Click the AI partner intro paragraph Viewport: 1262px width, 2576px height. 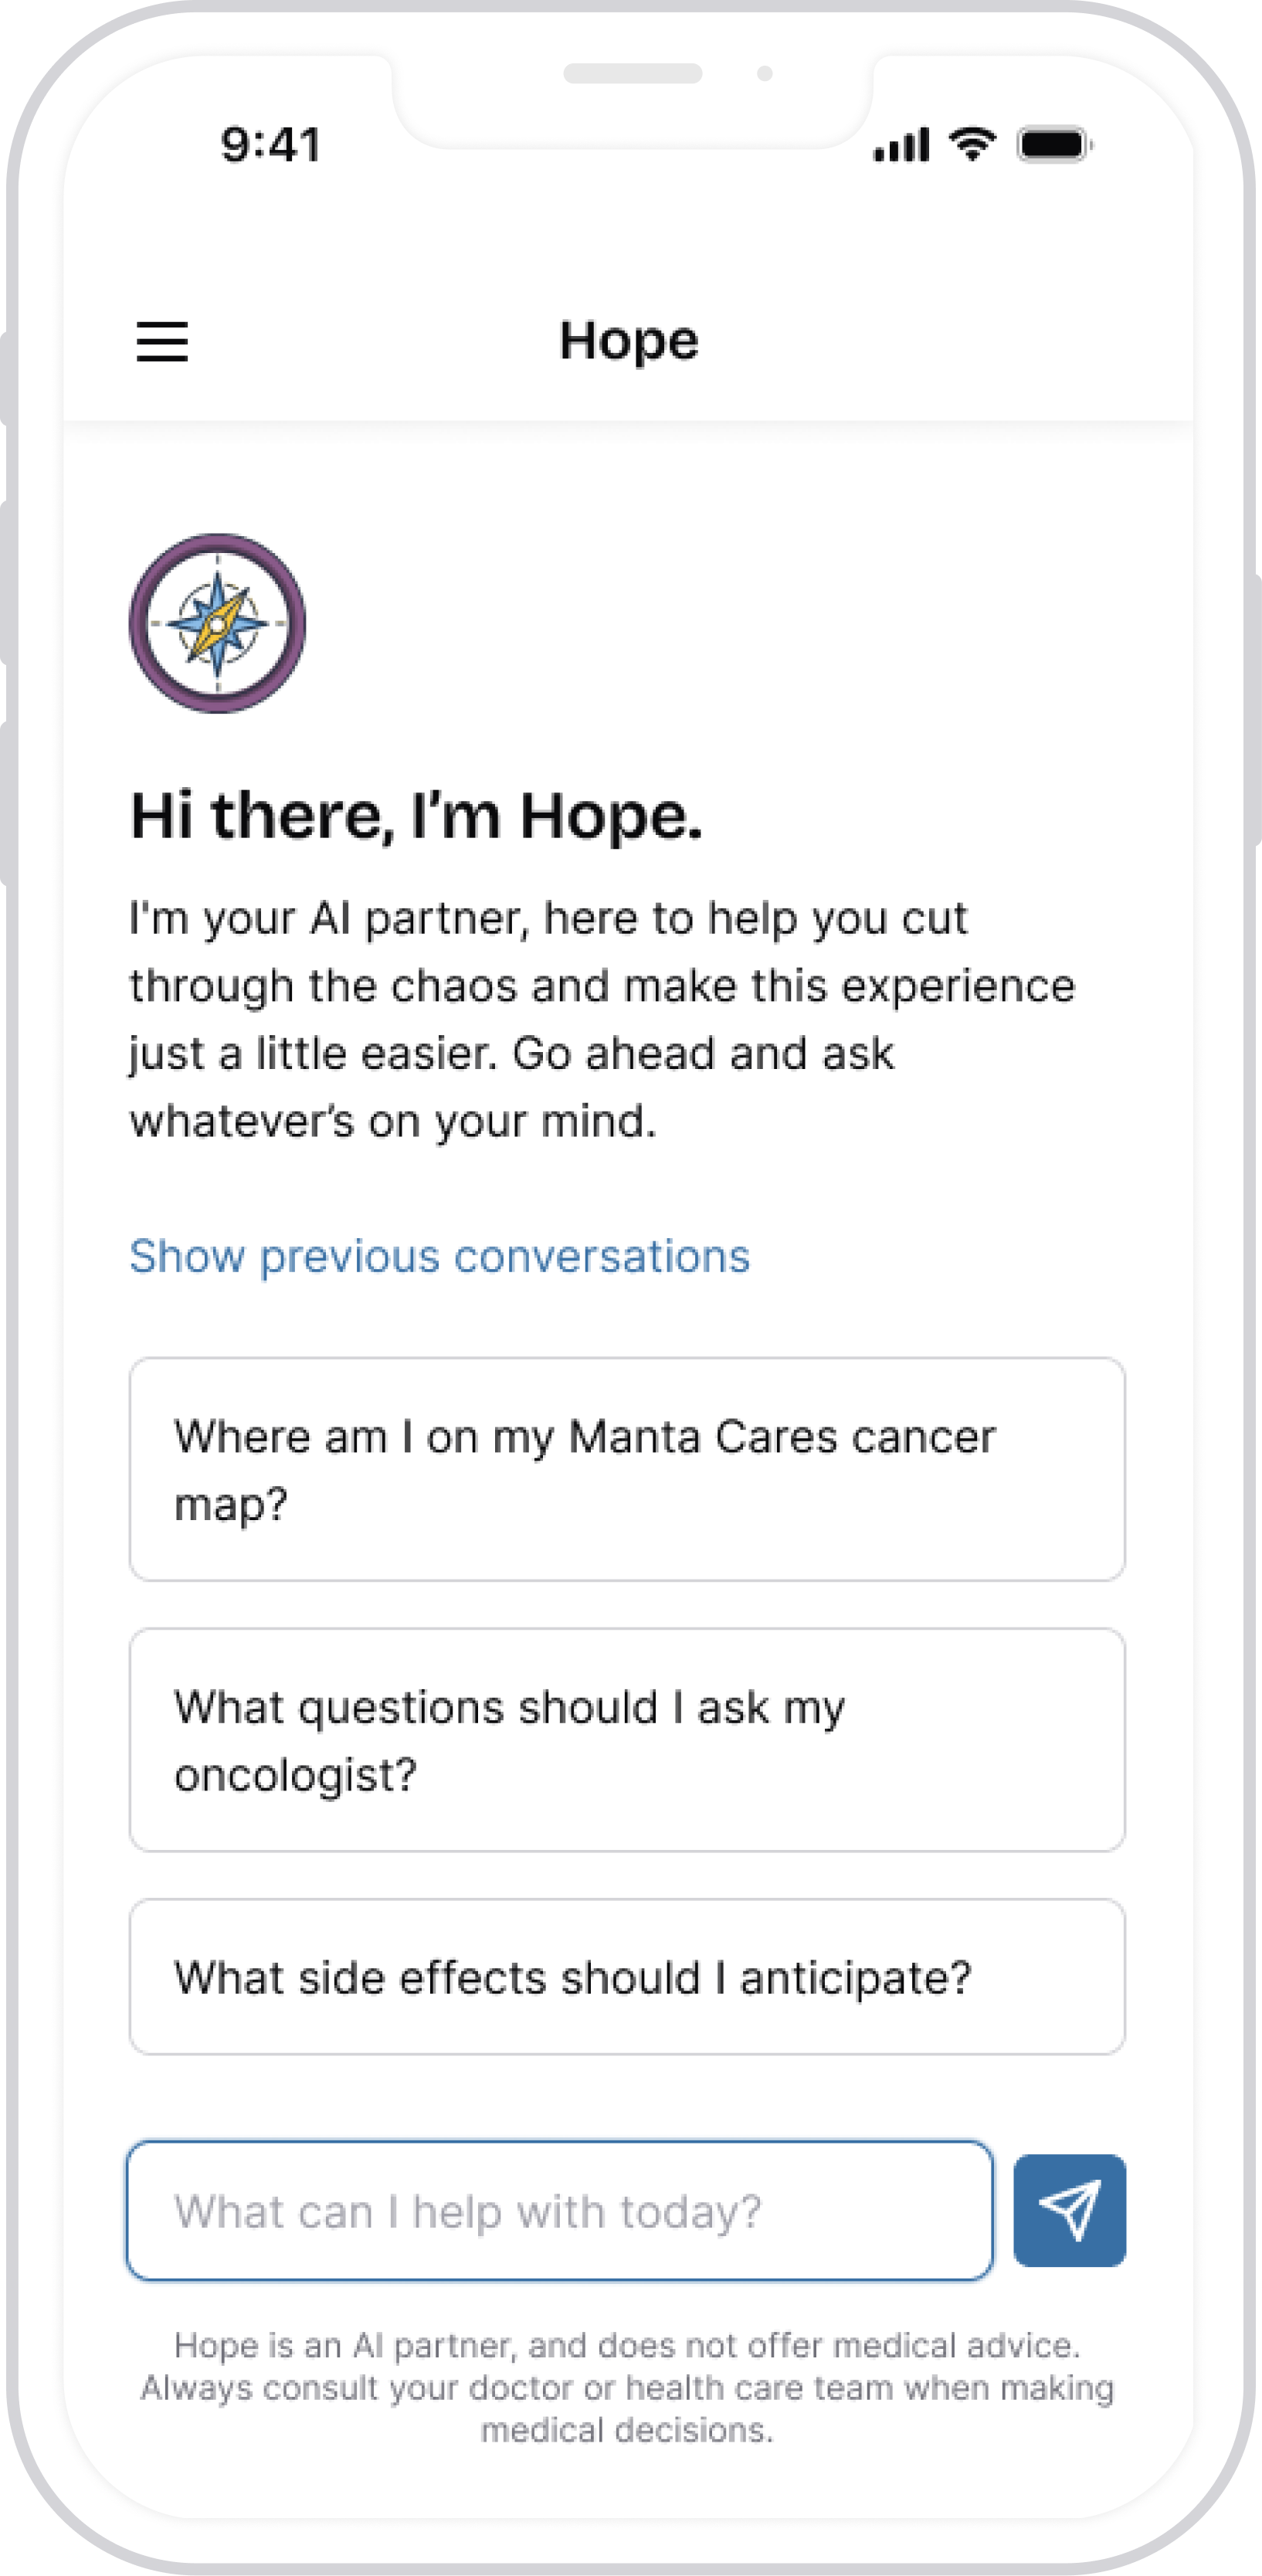(x=602, y=1019)
